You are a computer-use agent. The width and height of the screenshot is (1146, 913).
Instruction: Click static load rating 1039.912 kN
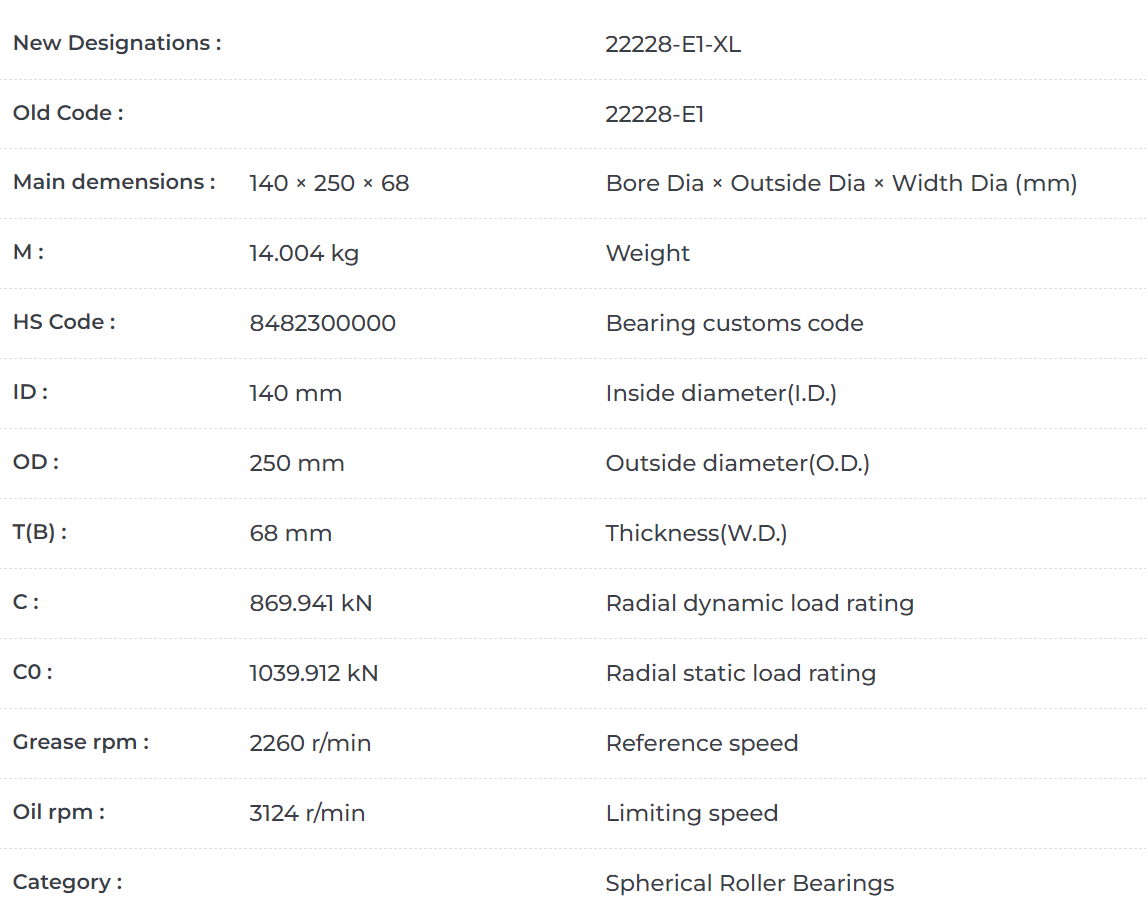(313, 673)
